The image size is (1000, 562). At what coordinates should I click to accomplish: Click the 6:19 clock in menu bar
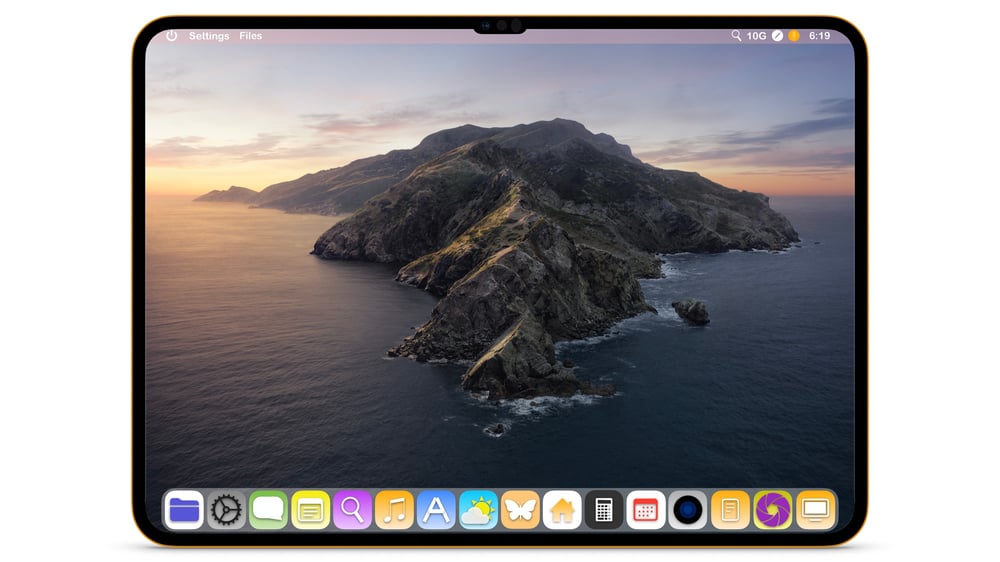point(820,36)
